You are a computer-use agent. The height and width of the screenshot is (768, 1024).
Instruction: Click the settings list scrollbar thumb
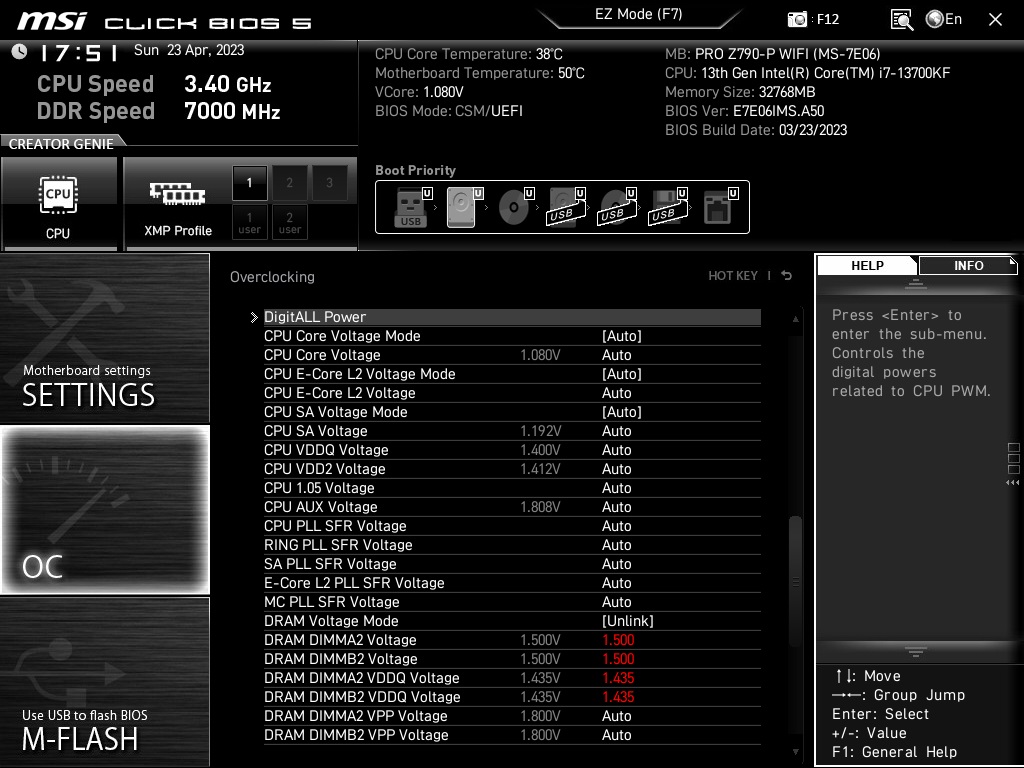click(795, 581)
